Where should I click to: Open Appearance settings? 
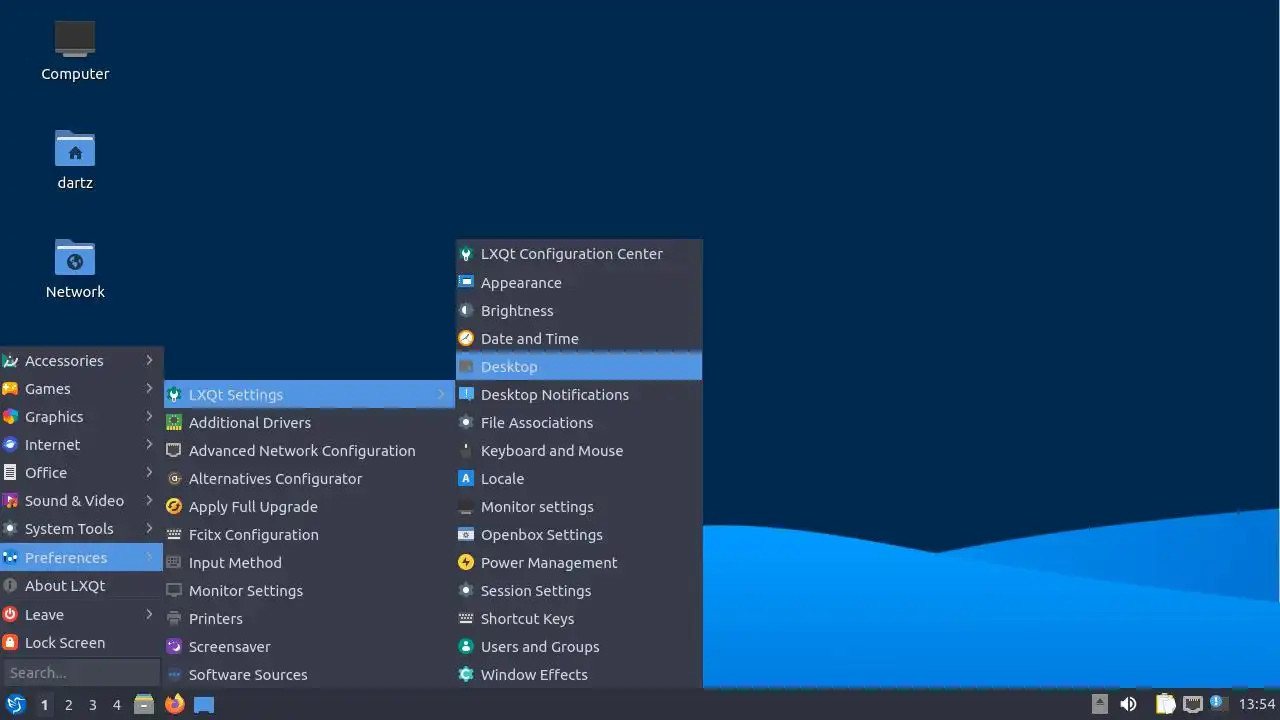(579, 283)
